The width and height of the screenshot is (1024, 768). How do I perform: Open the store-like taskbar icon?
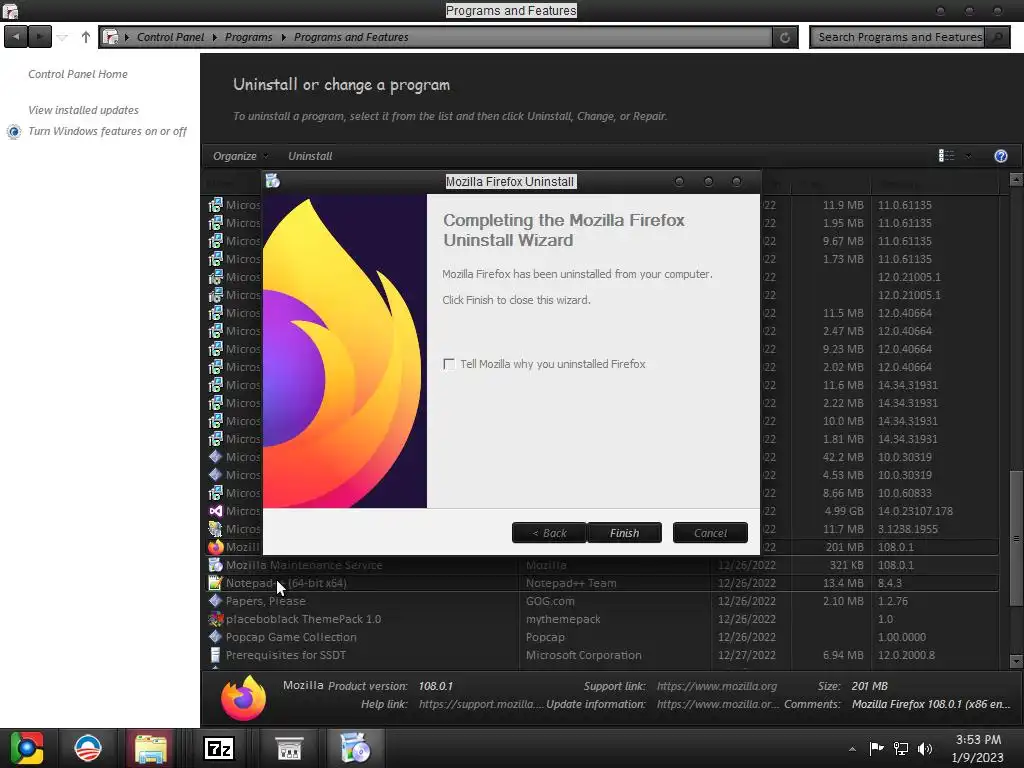tap(289, 748)
